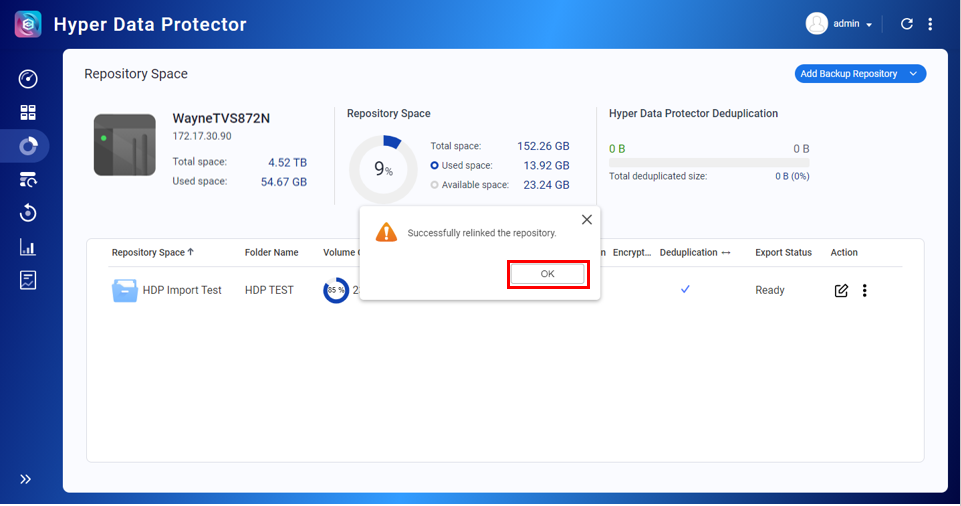Open the top-bar three-dot more menu
This screenshot has width=961, height=506.
pos(930,24)
